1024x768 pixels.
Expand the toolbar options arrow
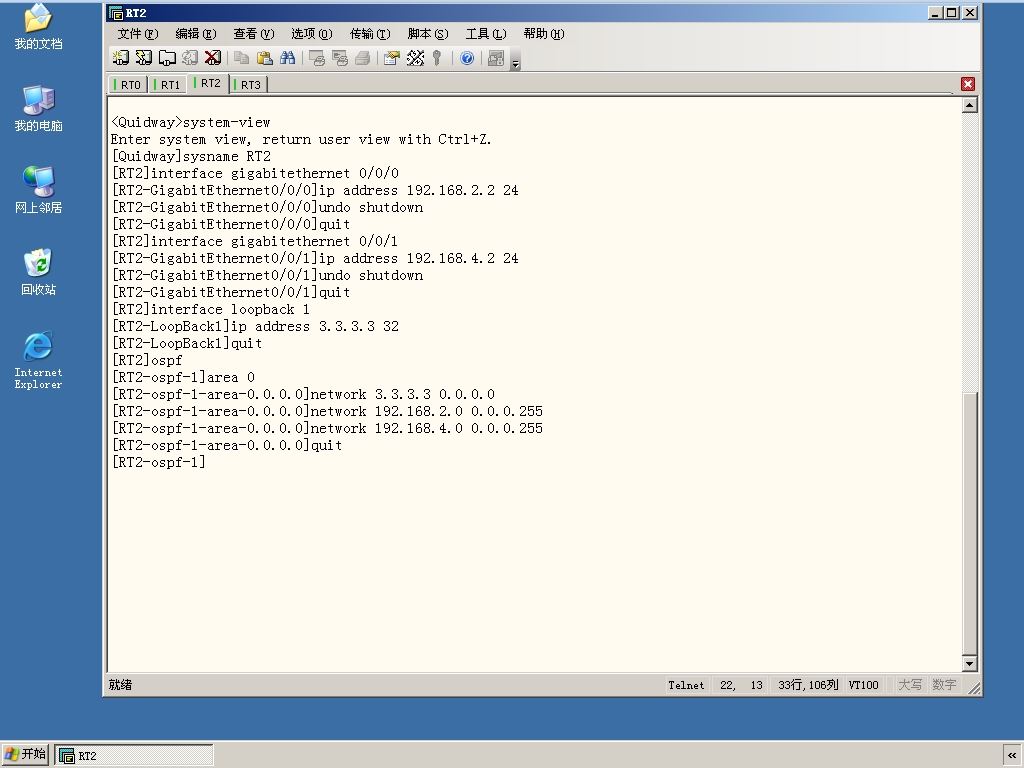(516, 63)
